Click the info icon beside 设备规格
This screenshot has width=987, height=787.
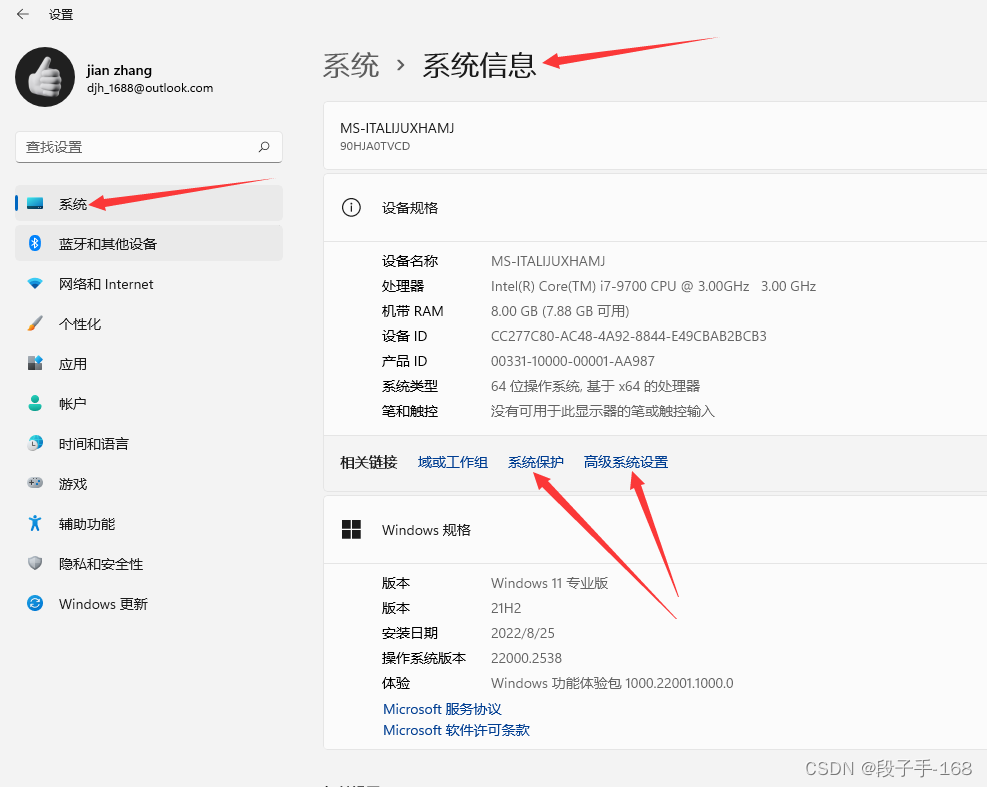click(x=351, y=207)
